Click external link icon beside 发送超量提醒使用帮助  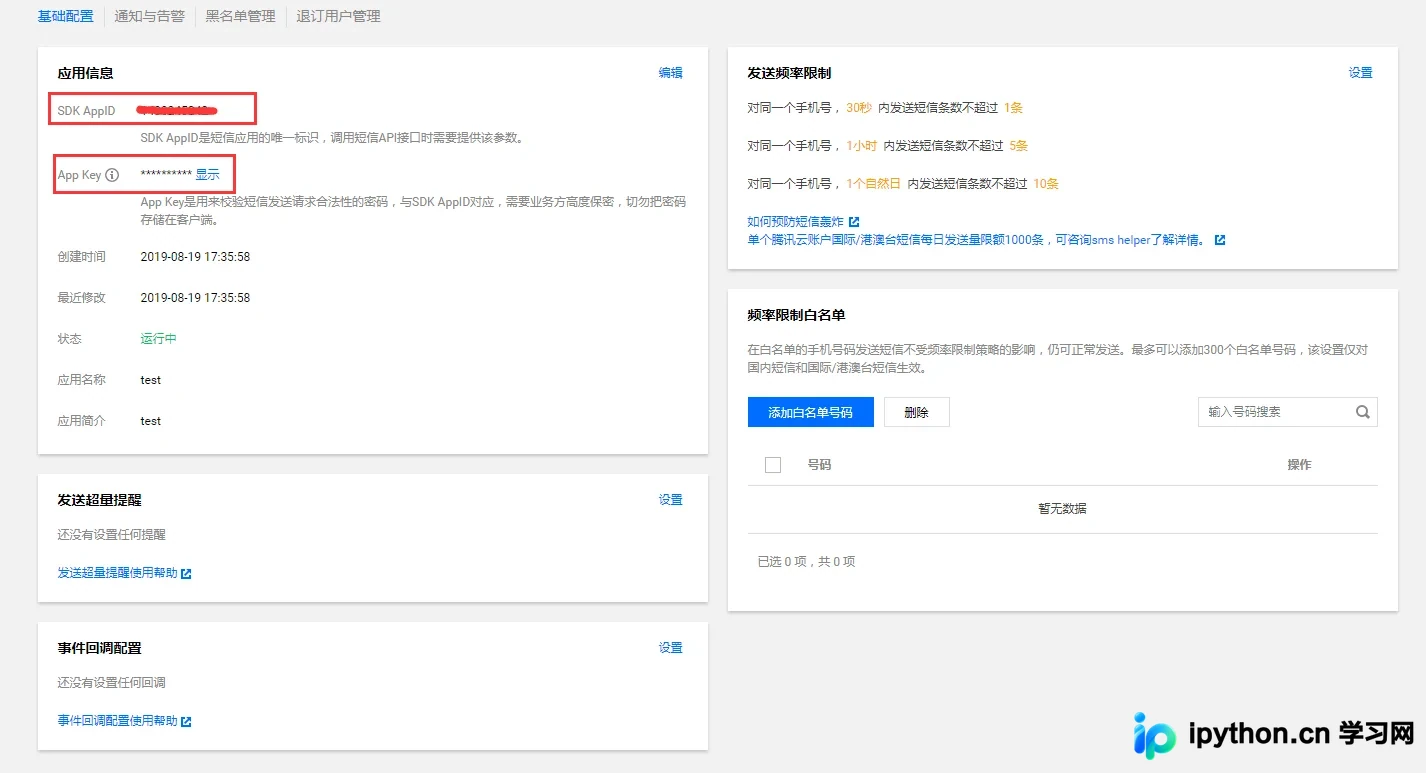coord(186,574)
